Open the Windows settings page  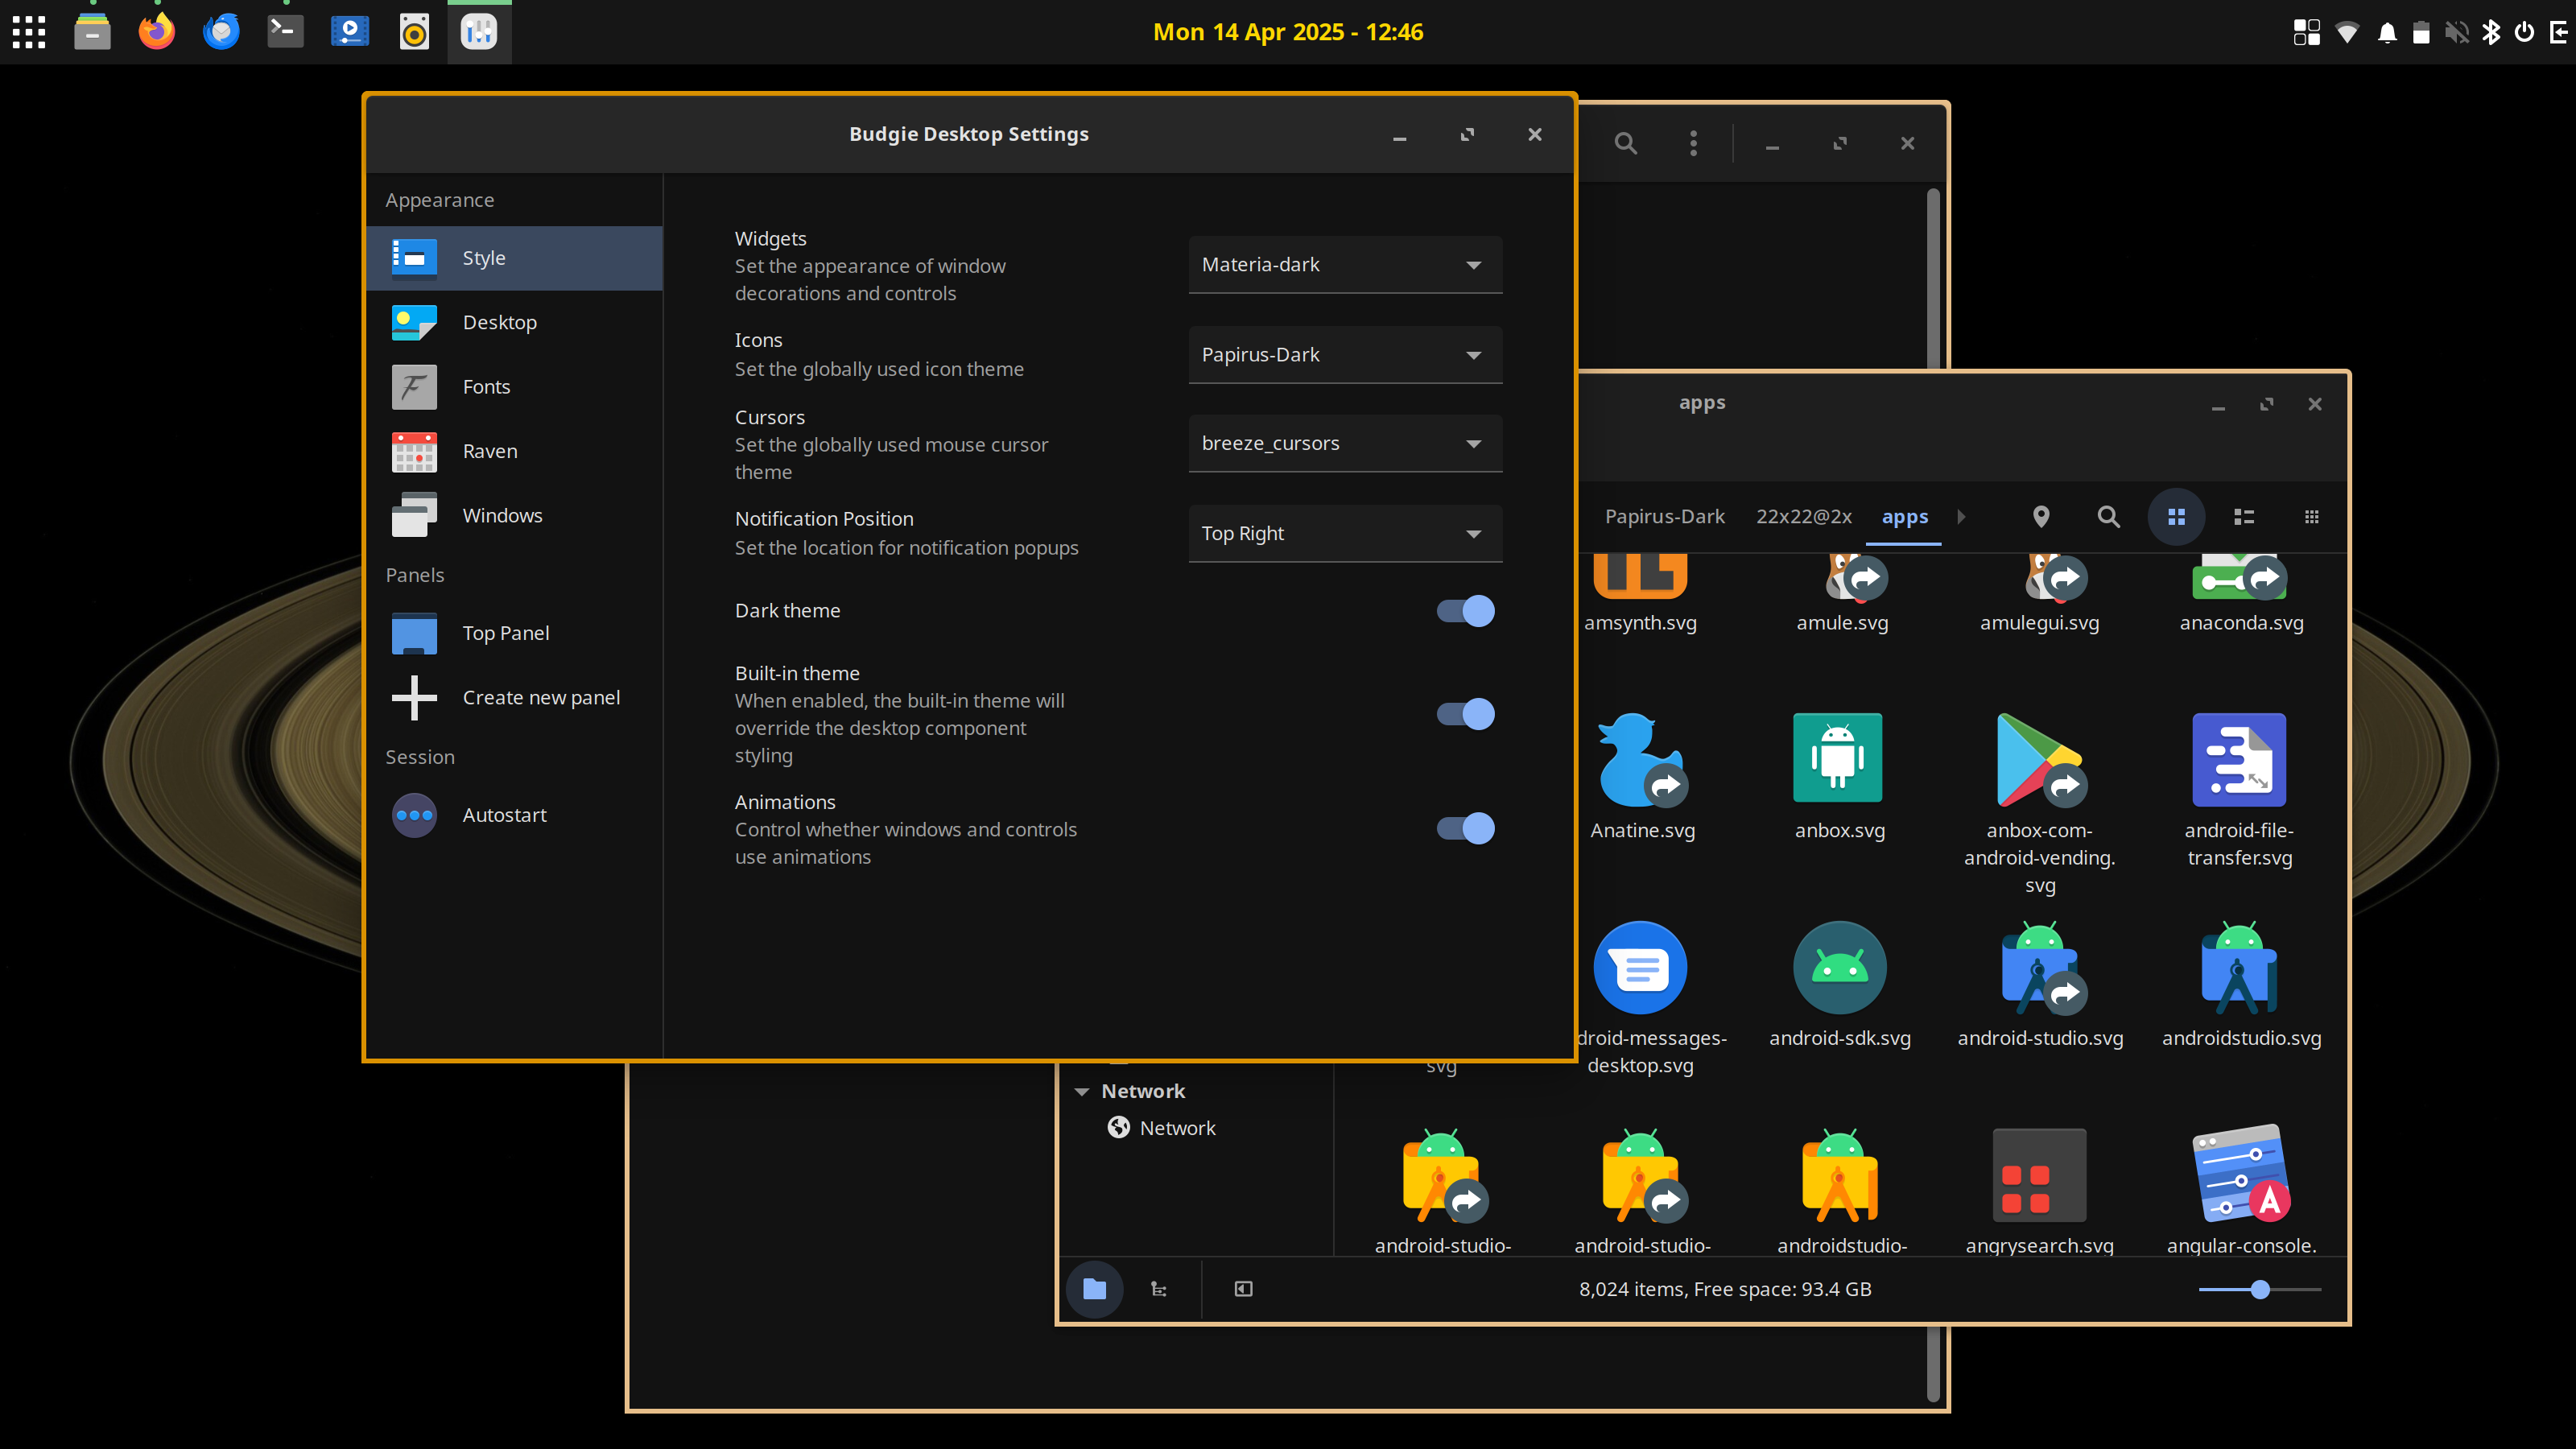point(515,515)
